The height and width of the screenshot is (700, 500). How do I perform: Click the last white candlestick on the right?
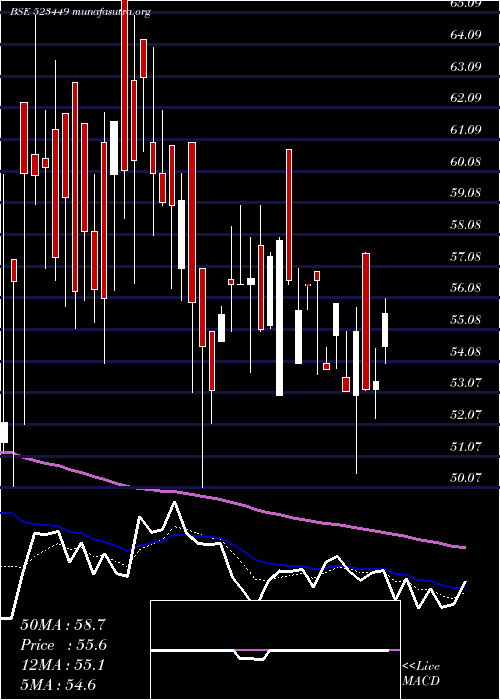coord(385,330)
